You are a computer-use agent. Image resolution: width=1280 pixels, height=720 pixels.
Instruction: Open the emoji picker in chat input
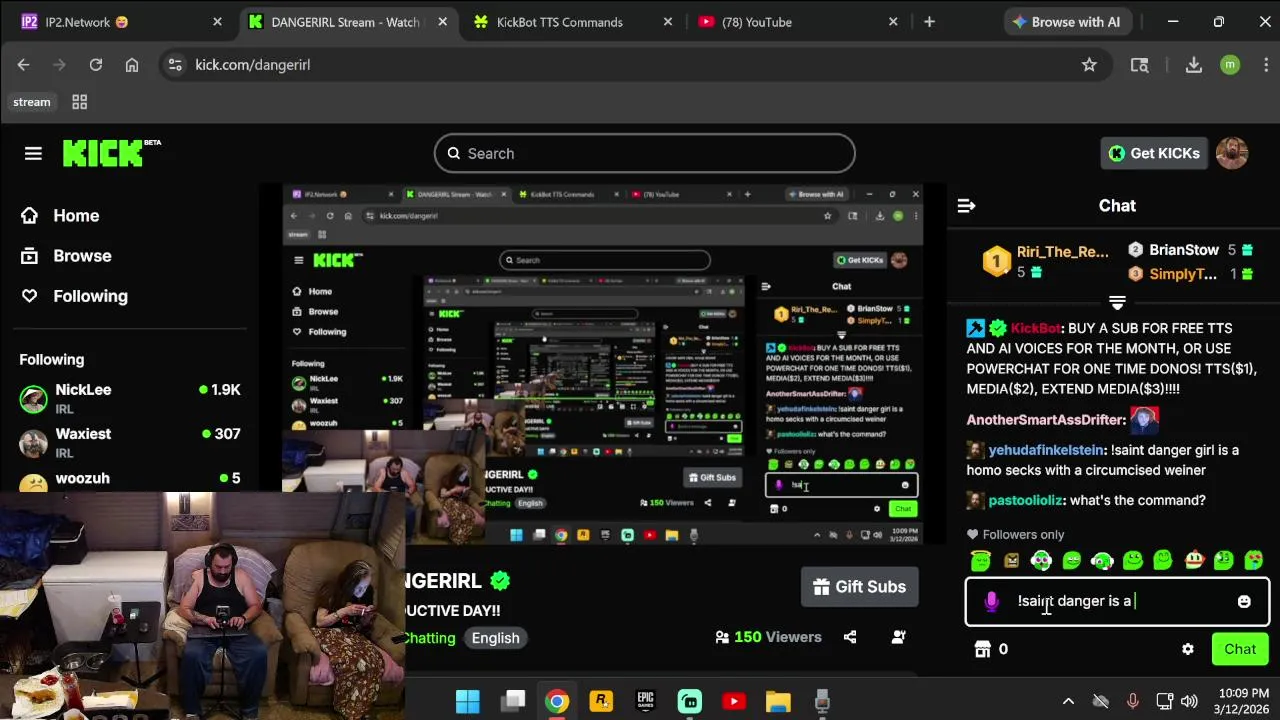click(x=1244, y=601)
